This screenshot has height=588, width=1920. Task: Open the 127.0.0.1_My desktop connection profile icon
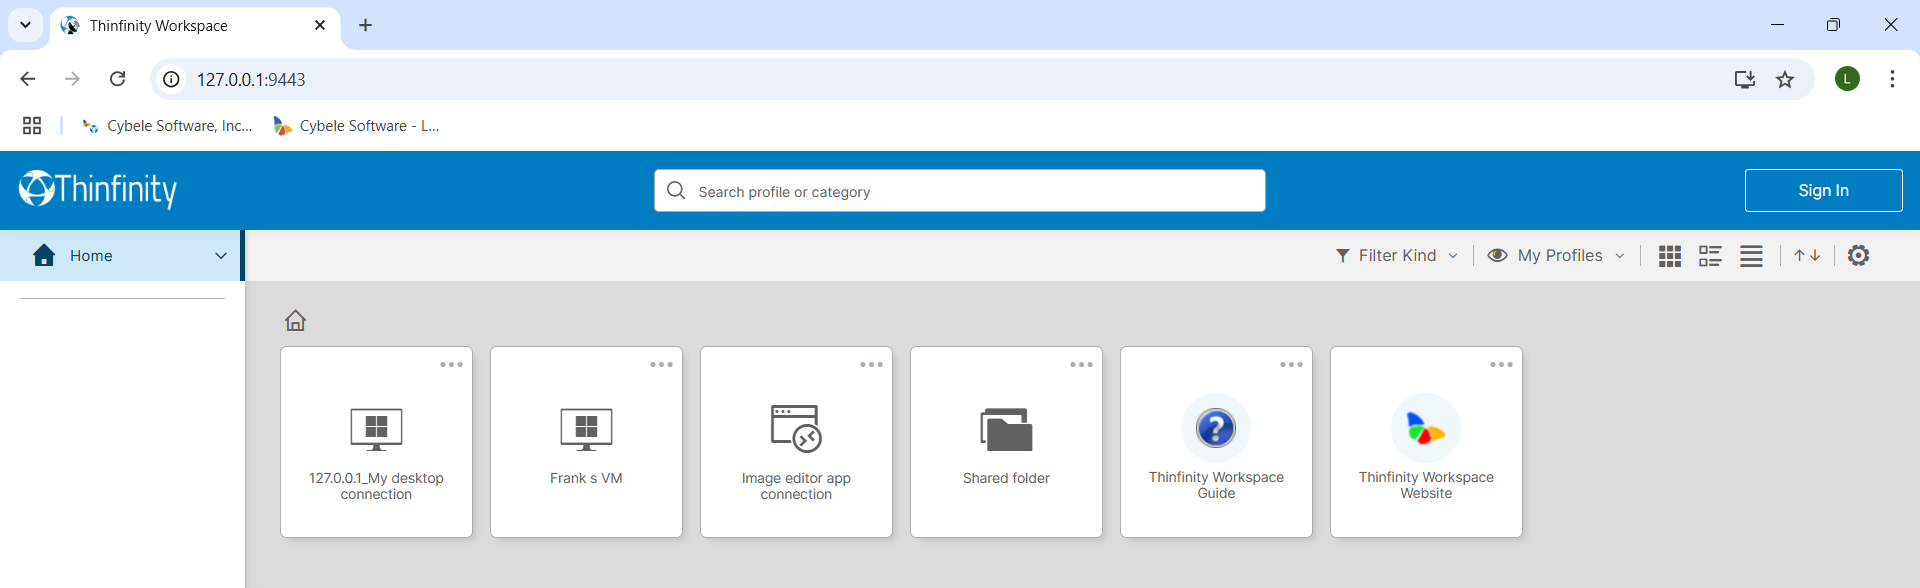pyautogui.click(x=376, y=429)
